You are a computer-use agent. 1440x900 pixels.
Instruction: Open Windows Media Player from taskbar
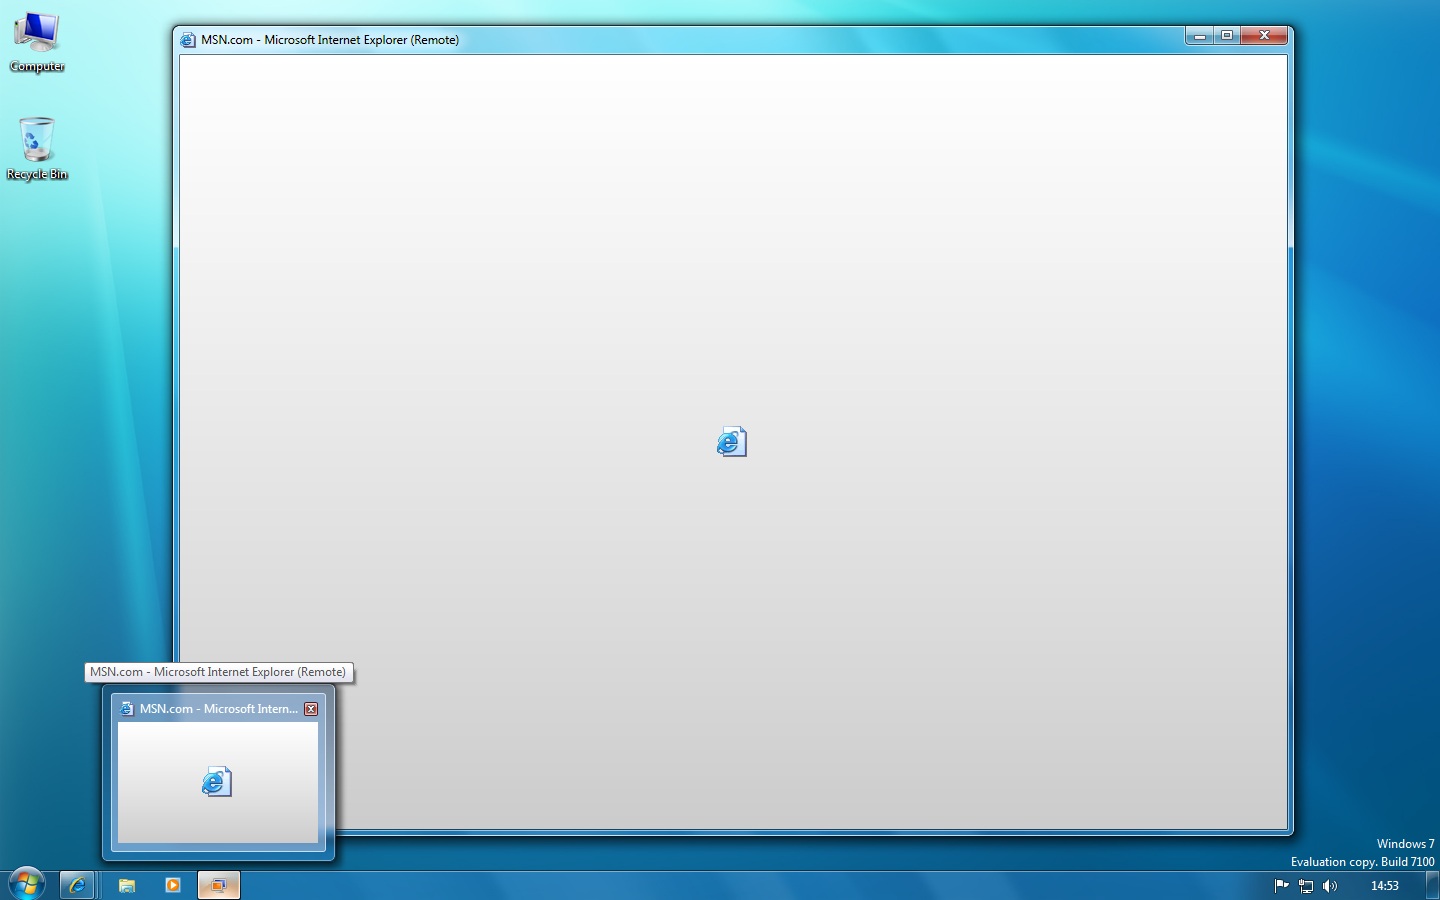[173, 885]
